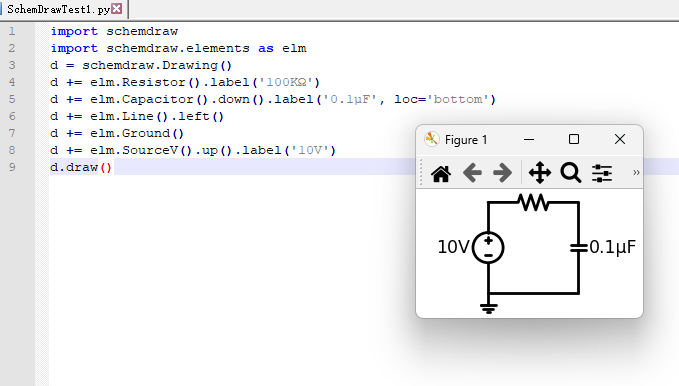
Task: Click the Home reset view icon
Action: (x=441, y=174)
